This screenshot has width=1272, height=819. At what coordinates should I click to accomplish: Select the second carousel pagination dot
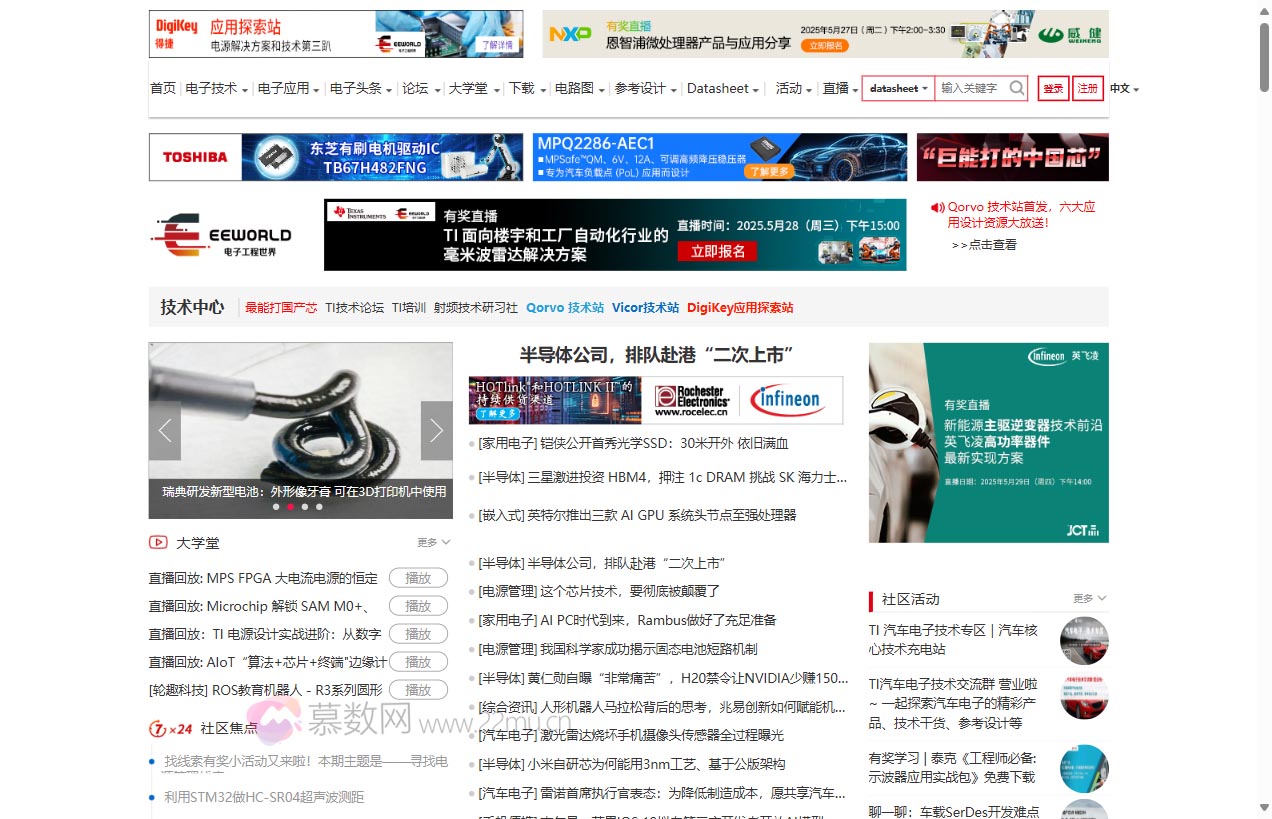tap(291, 507)
